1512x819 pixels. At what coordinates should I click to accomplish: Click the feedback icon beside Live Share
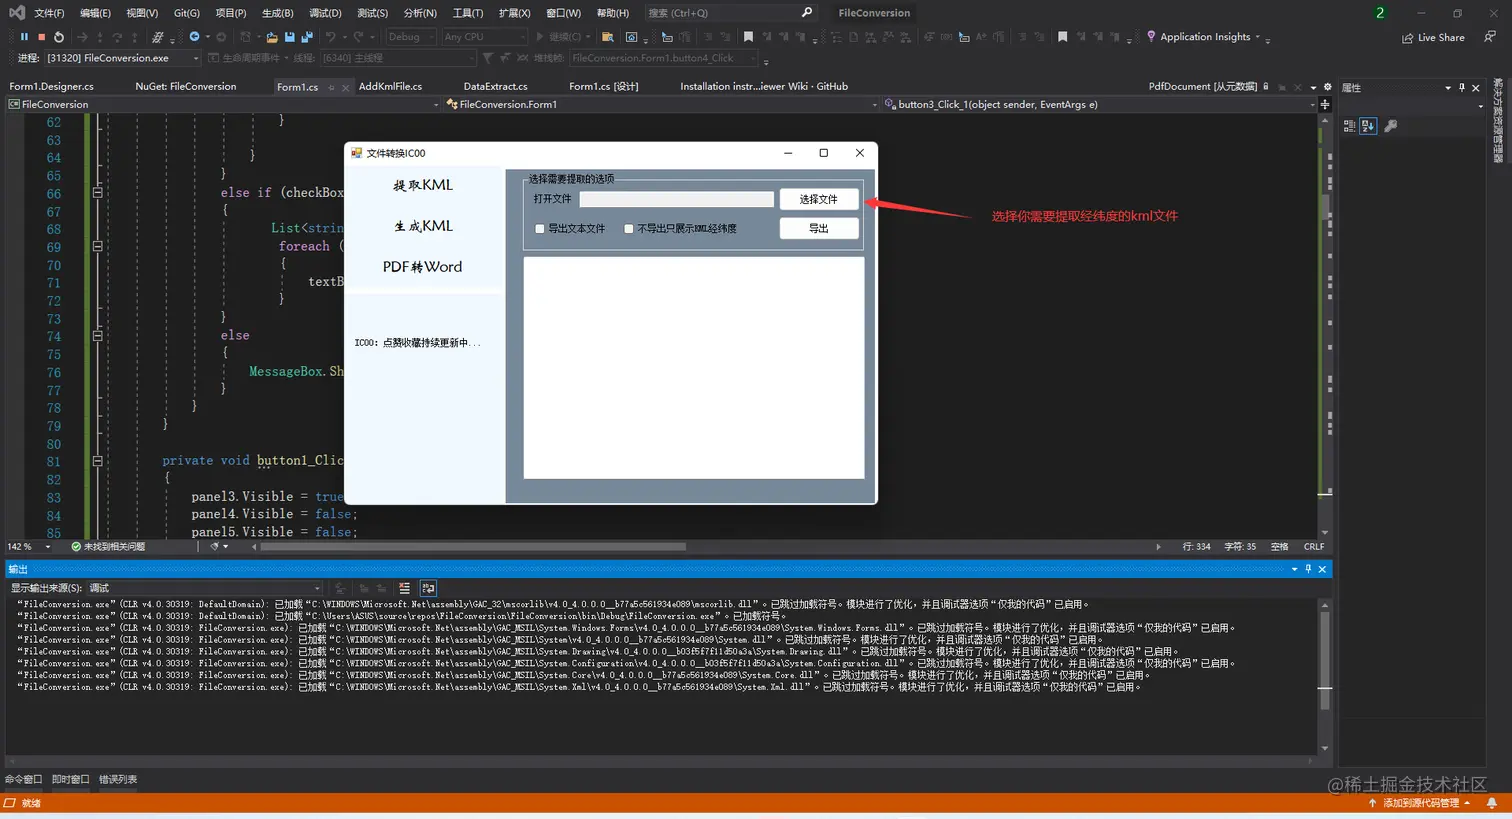point(1490,37)
